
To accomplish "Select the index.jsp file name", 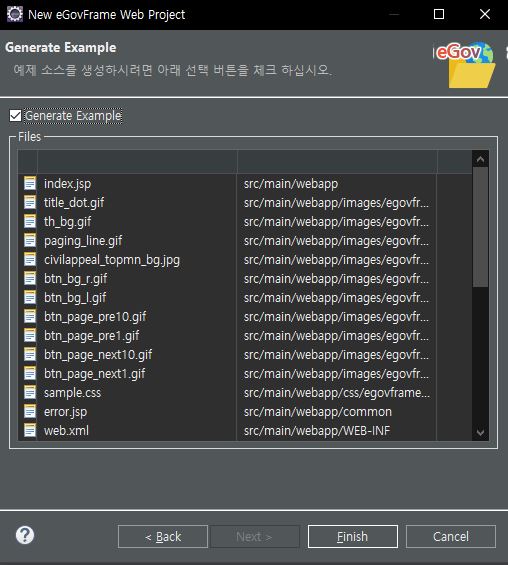I will [67, 184].
